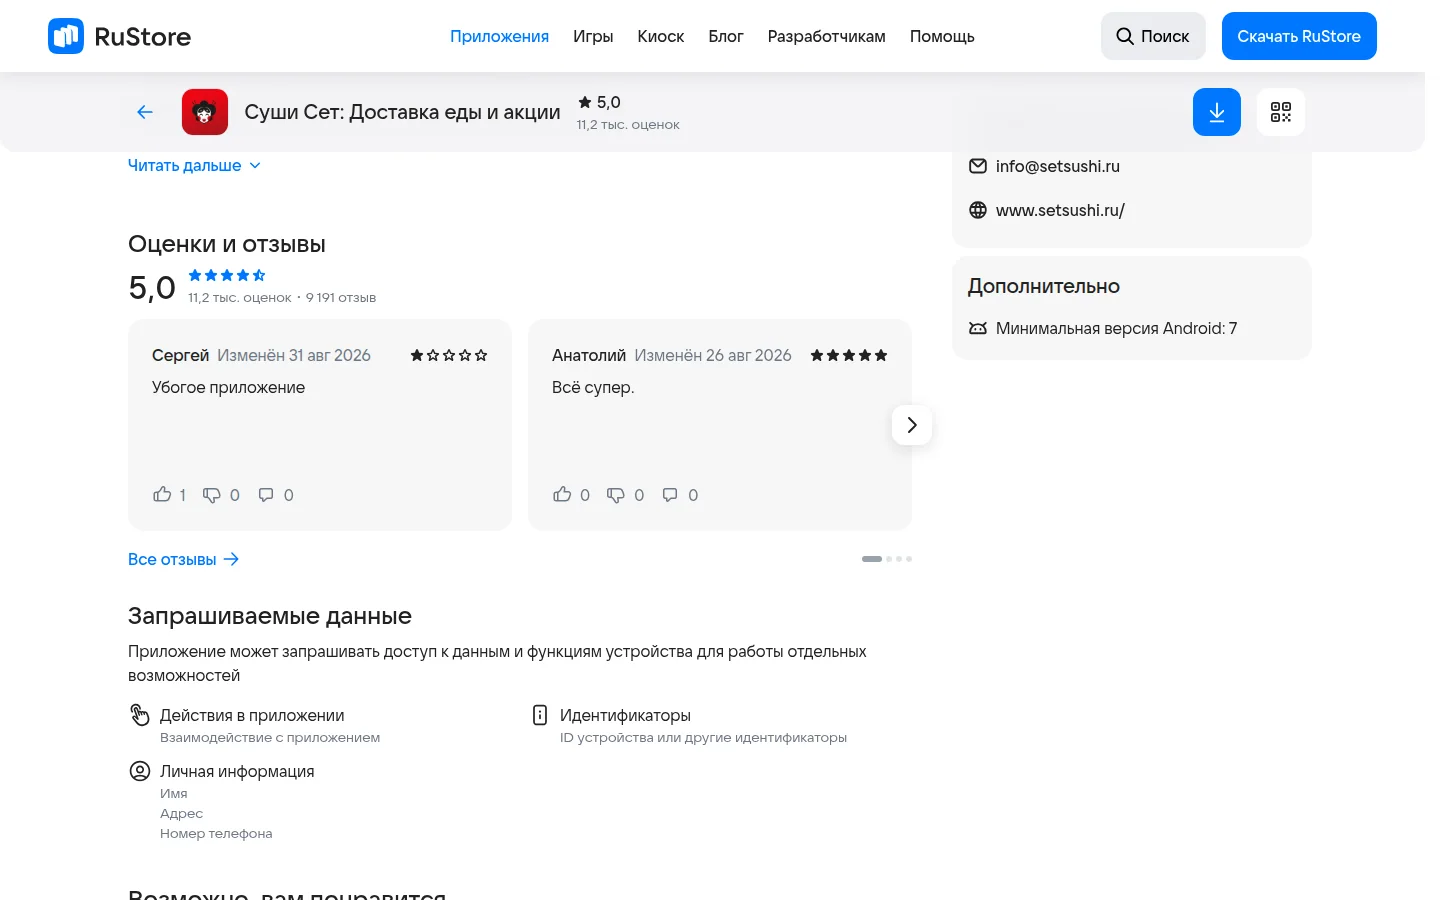Screen dimensions: 1440x900
Task: Dislike Анатолий's review with thumbs down
Action: (x=616, y=494)
